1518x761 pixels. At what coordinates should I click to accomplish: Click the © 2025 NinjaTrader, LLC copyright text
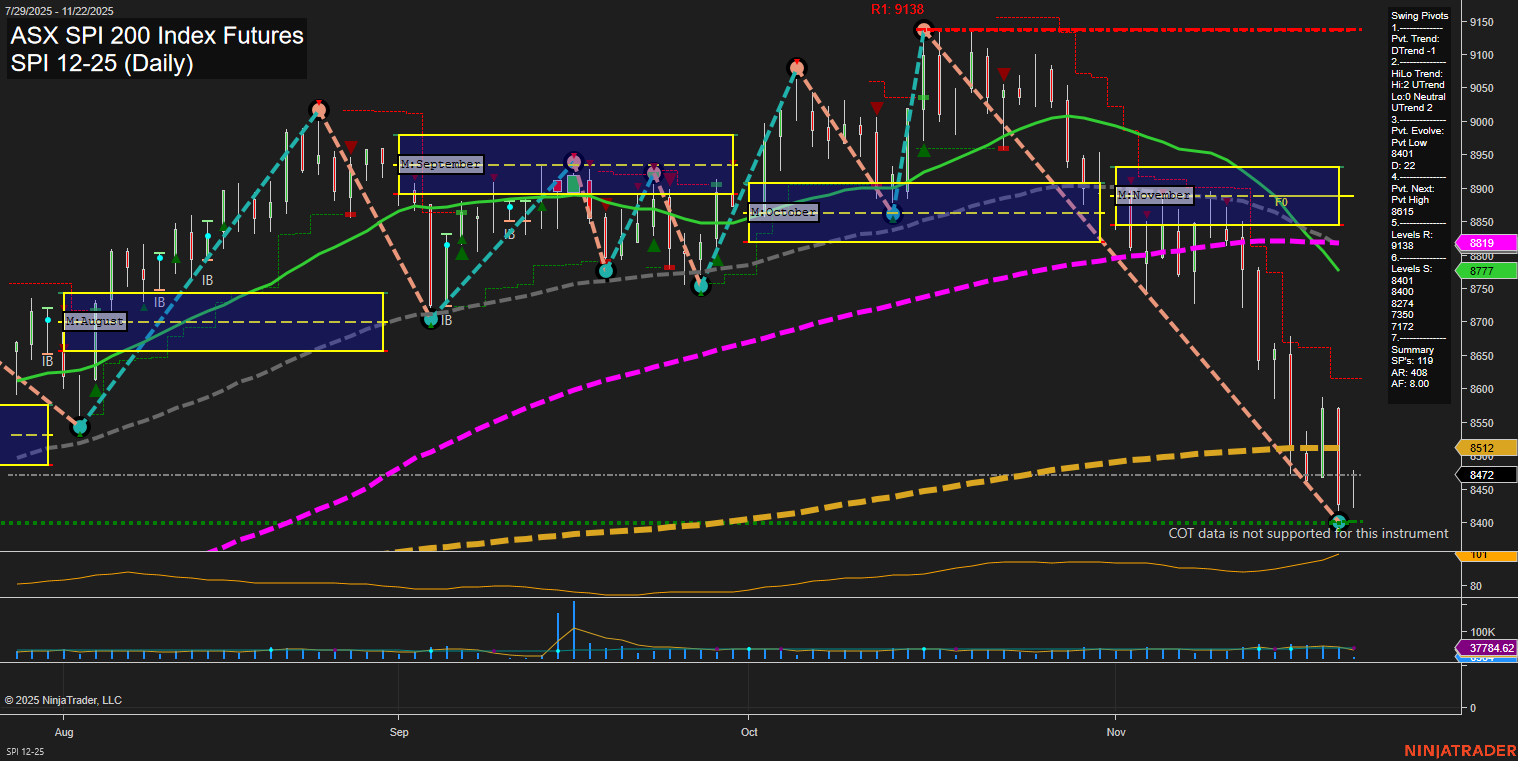(x=63, y=700)
